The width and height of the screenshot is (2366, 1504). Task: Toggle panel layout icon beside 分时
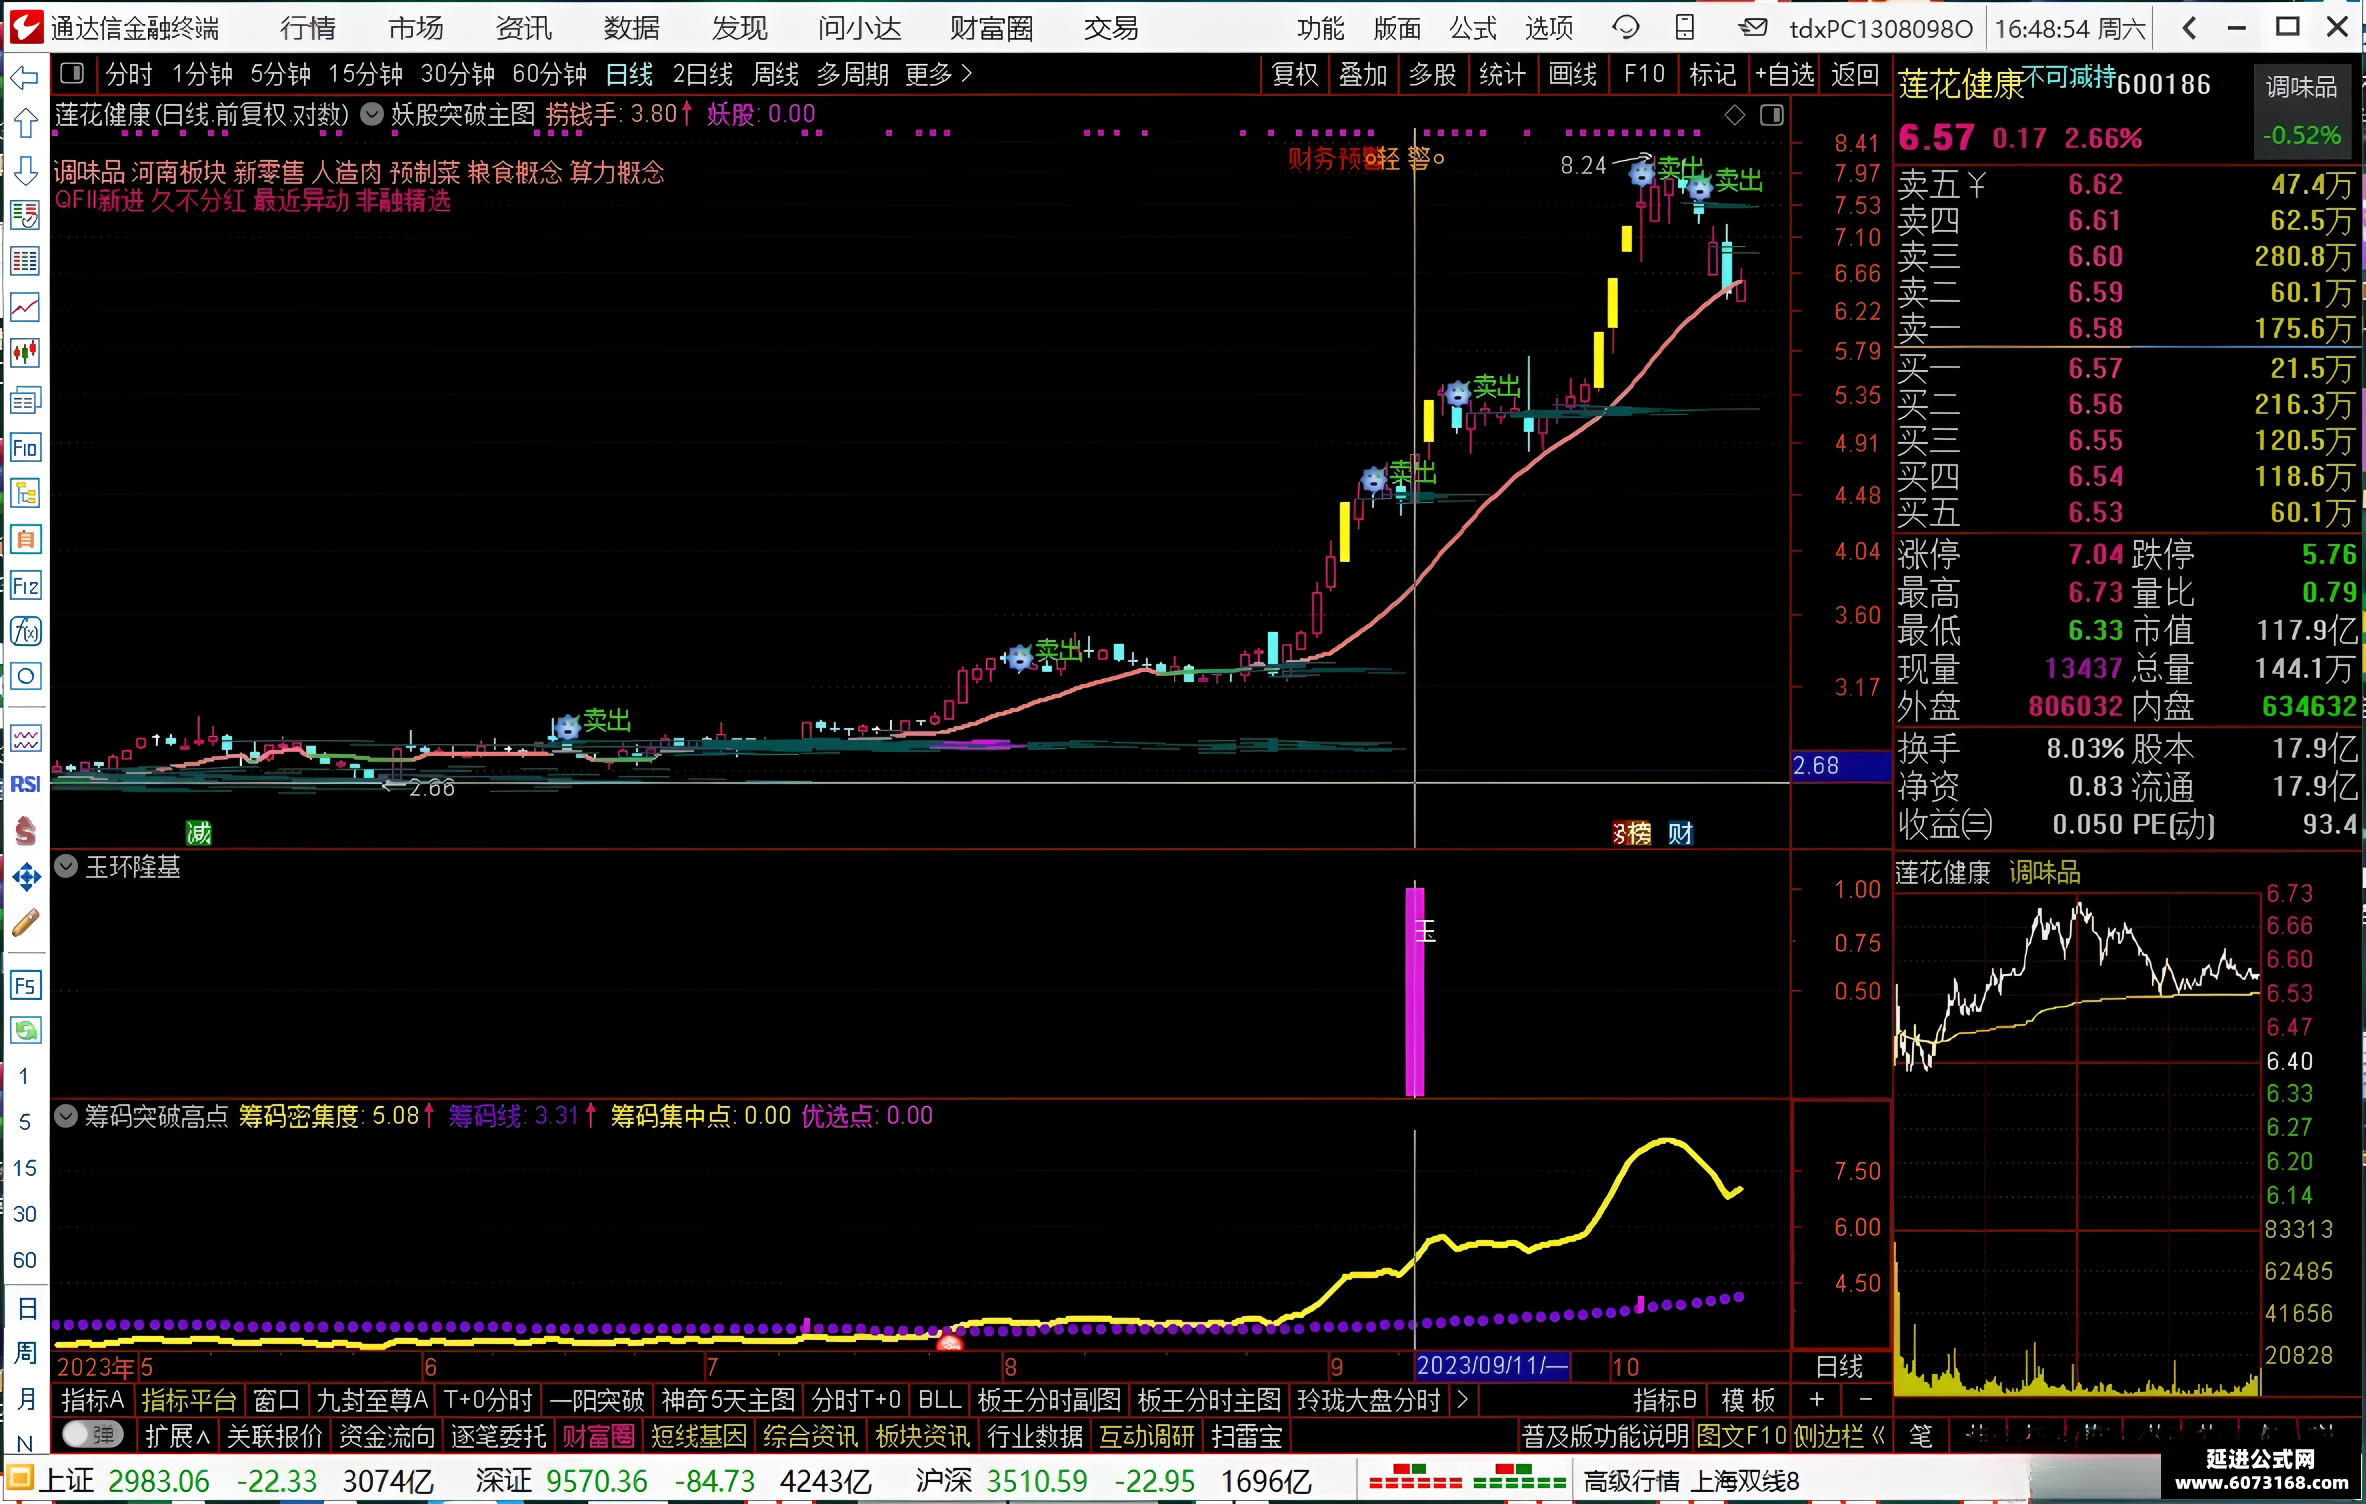(72, 73)
